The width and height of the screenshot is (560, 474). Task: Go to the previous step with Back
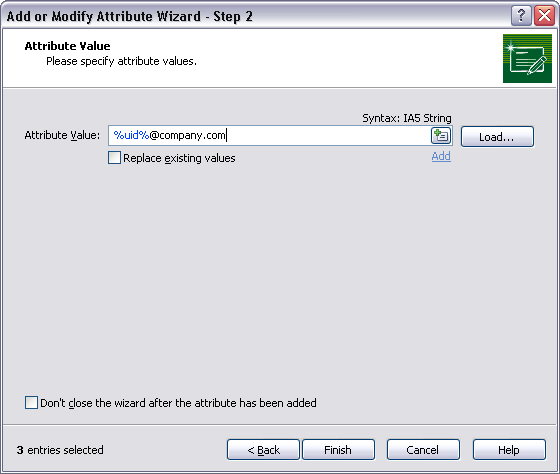263,449
